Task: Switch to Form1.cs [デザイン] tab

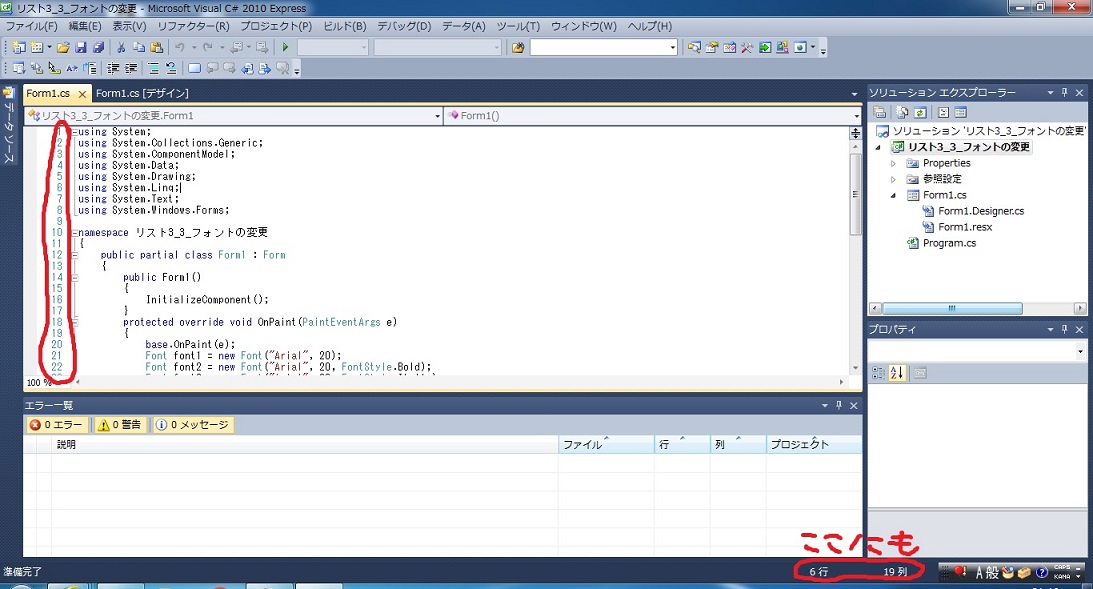Action: pyautogui.click(x=142, y=93)
